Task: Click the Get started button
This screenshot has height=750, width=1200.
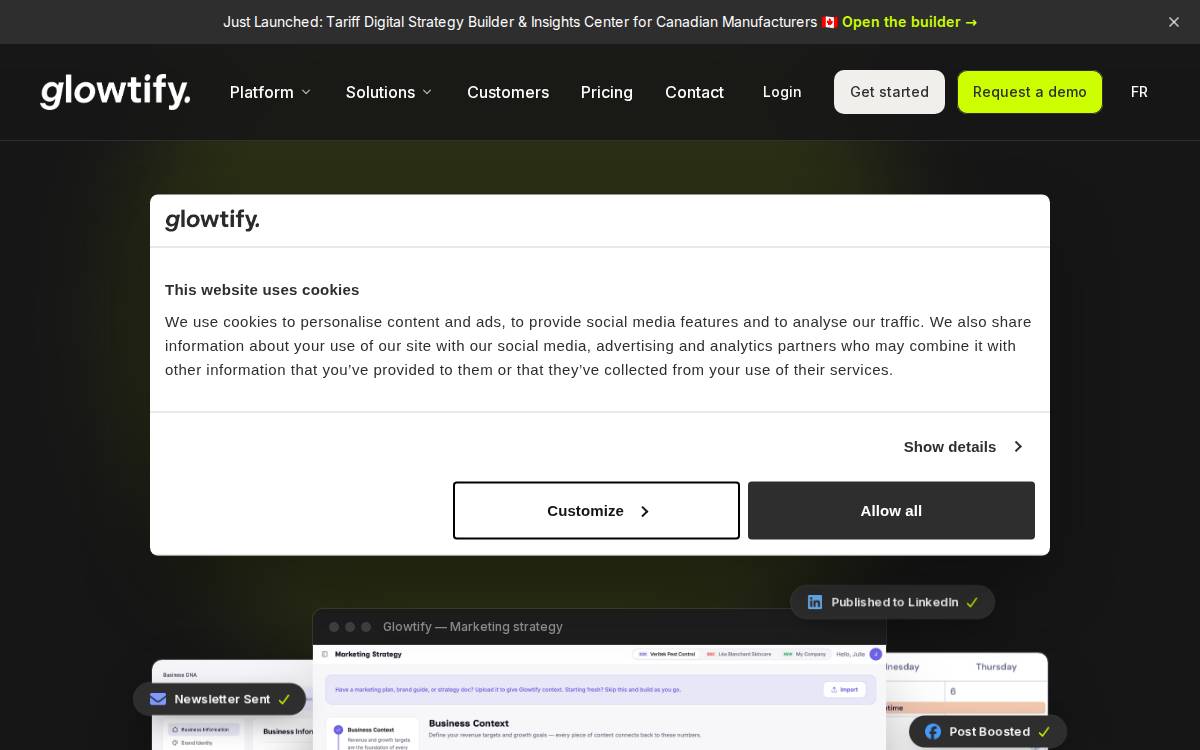Action: [889, 92]
